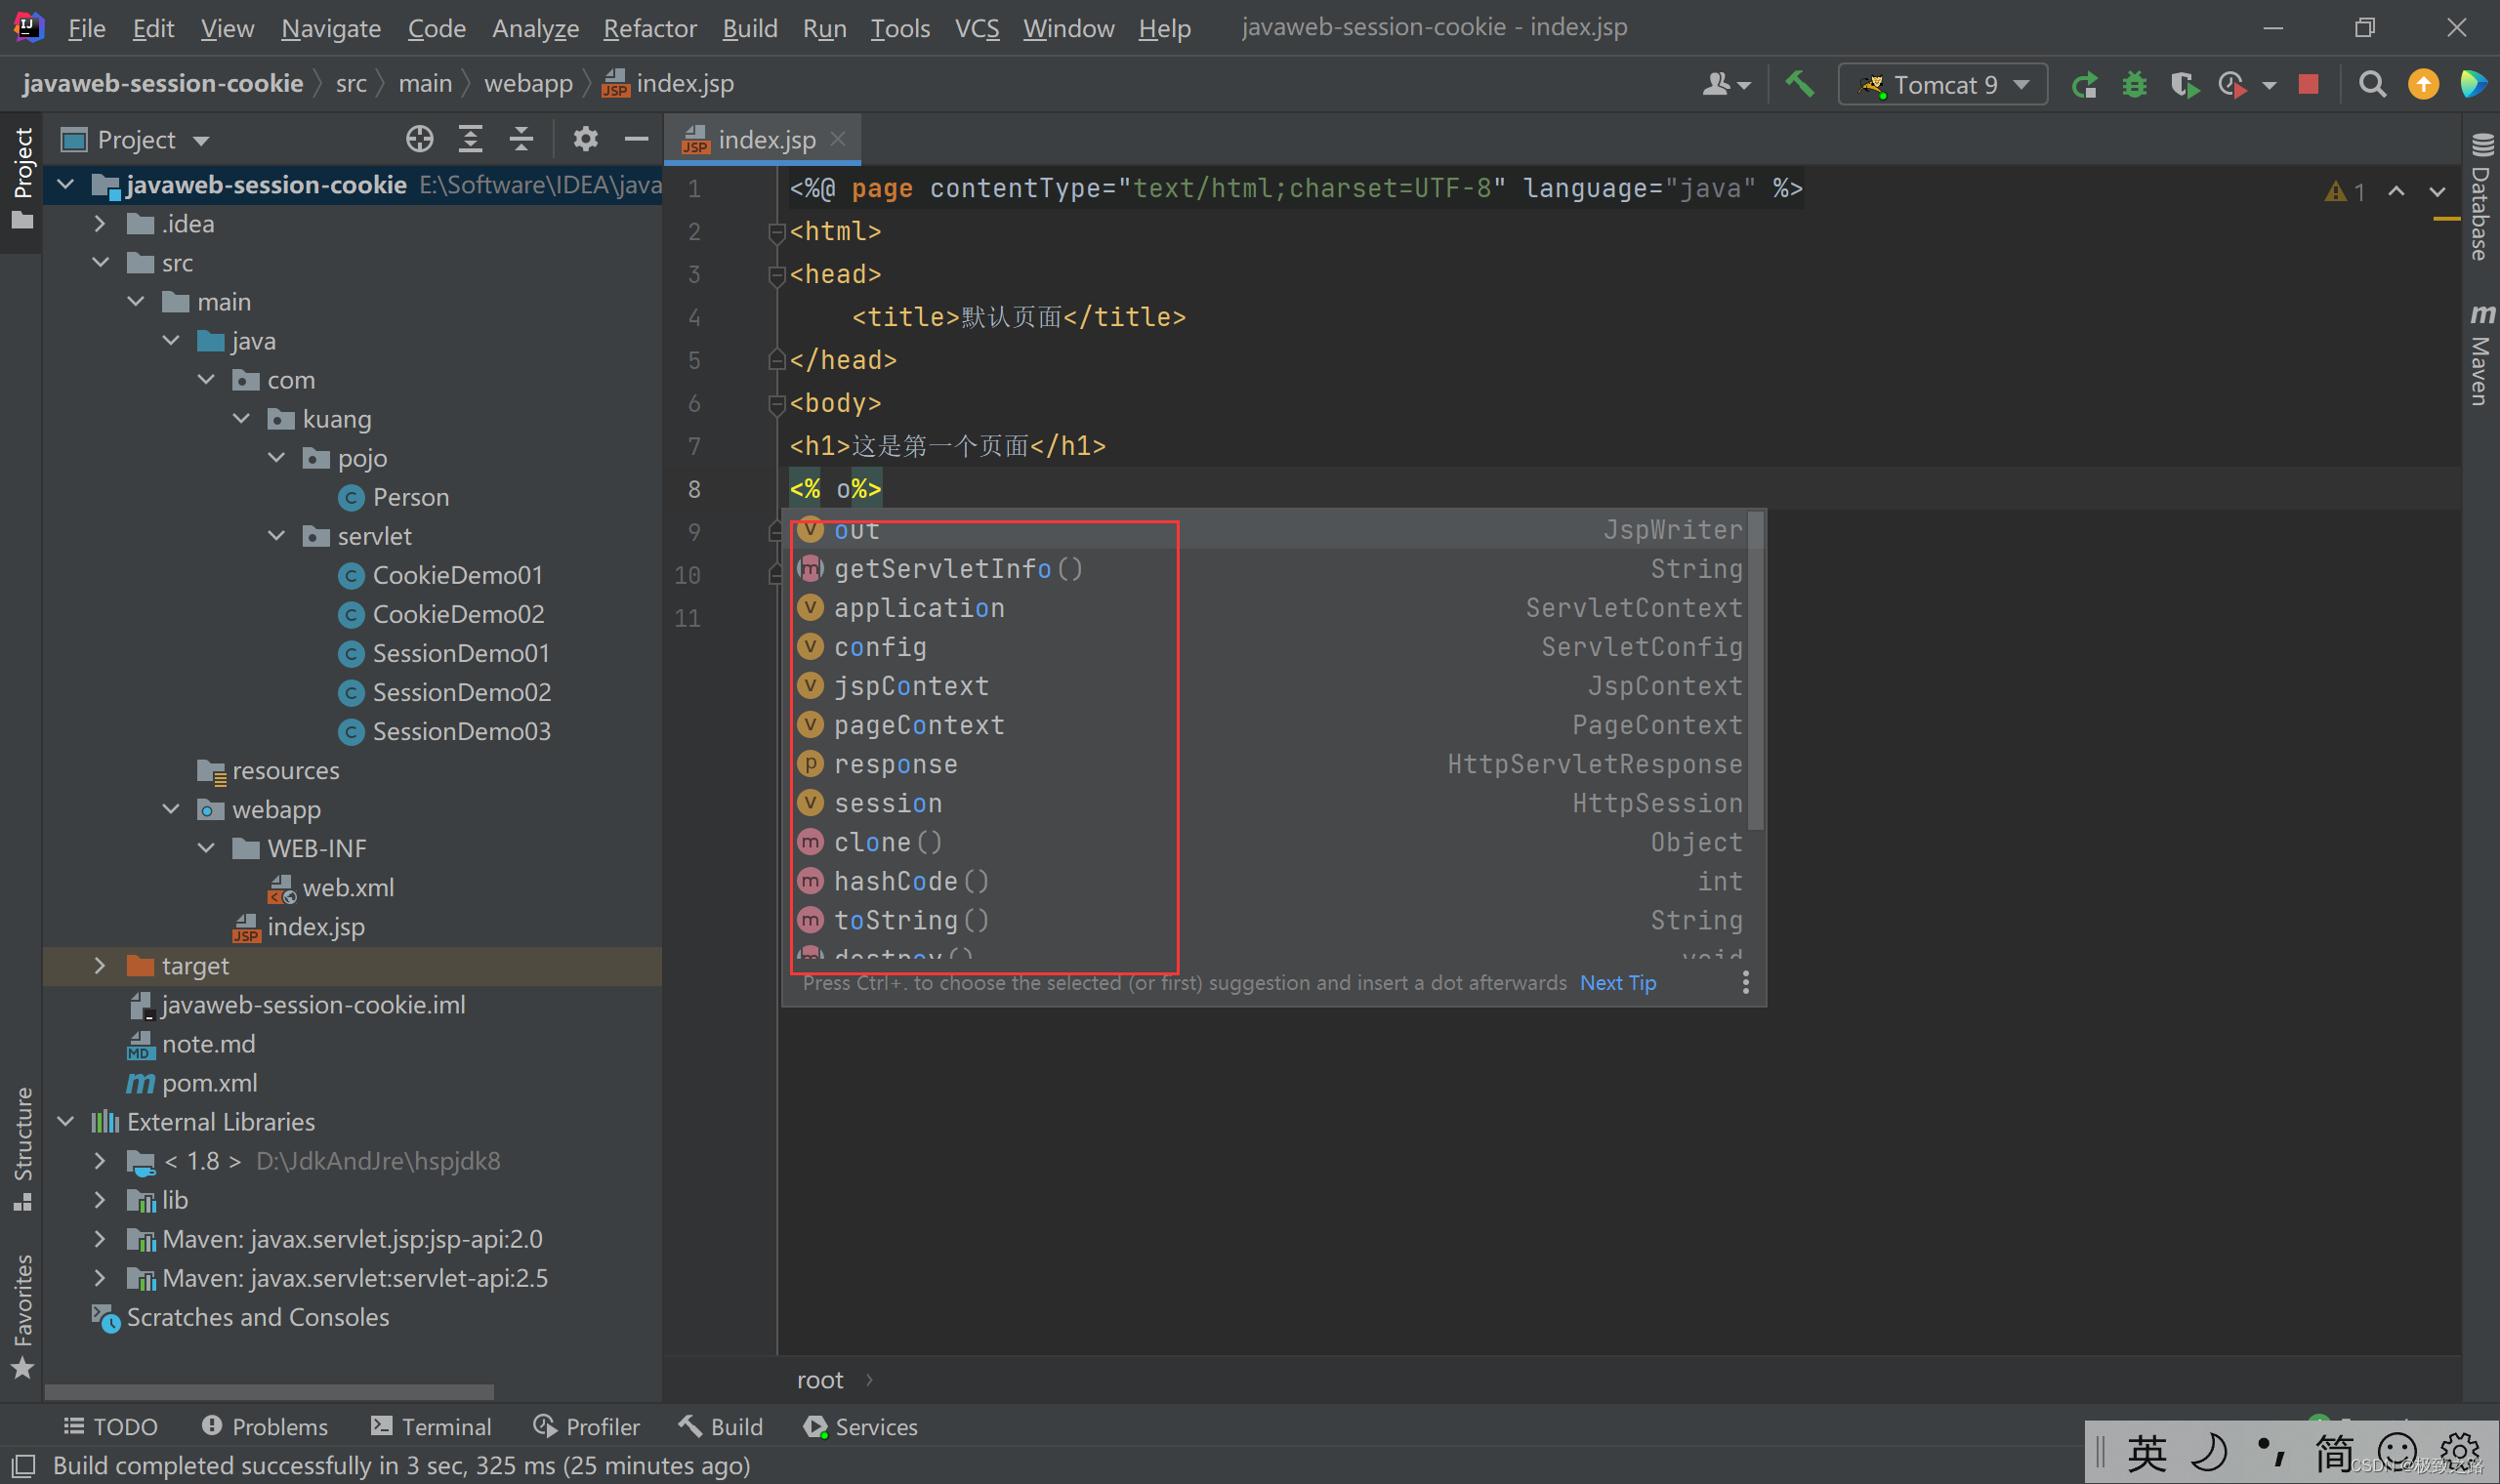Go to previous highlighted error arrow
Viewport: 2500px width, 1484px height.
[x=2396, y=191]
